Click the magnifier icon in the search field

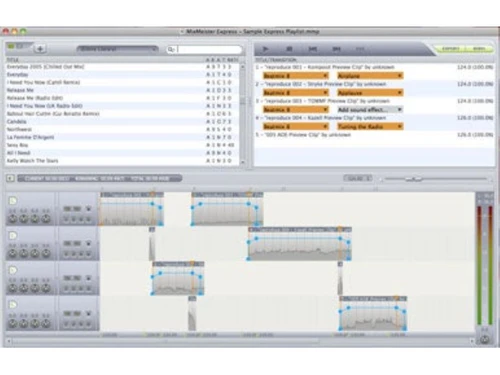click(171, 49)
